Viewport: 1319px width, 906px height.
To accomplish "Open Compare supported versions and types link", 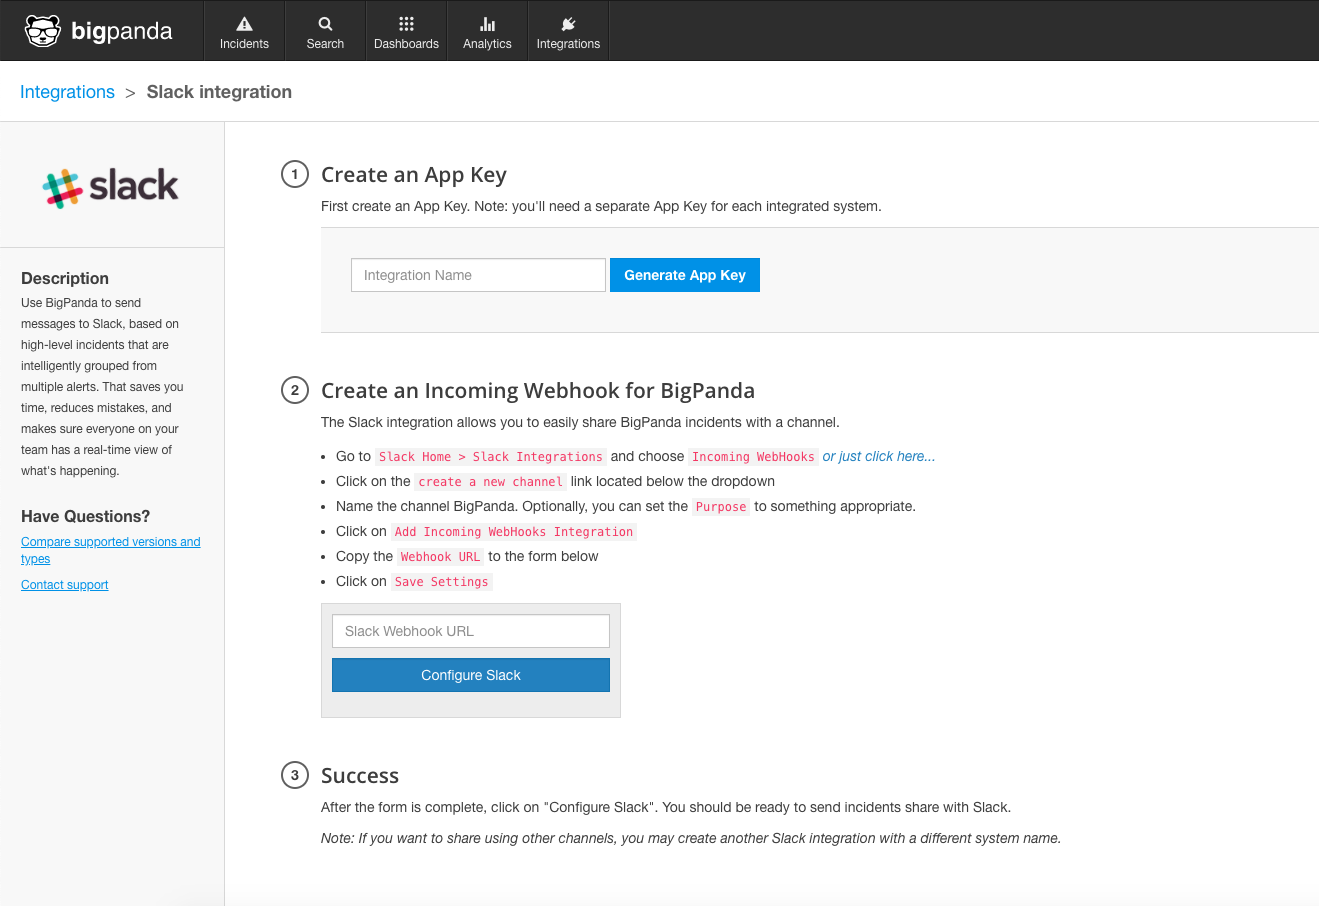I will coord(111,550).
